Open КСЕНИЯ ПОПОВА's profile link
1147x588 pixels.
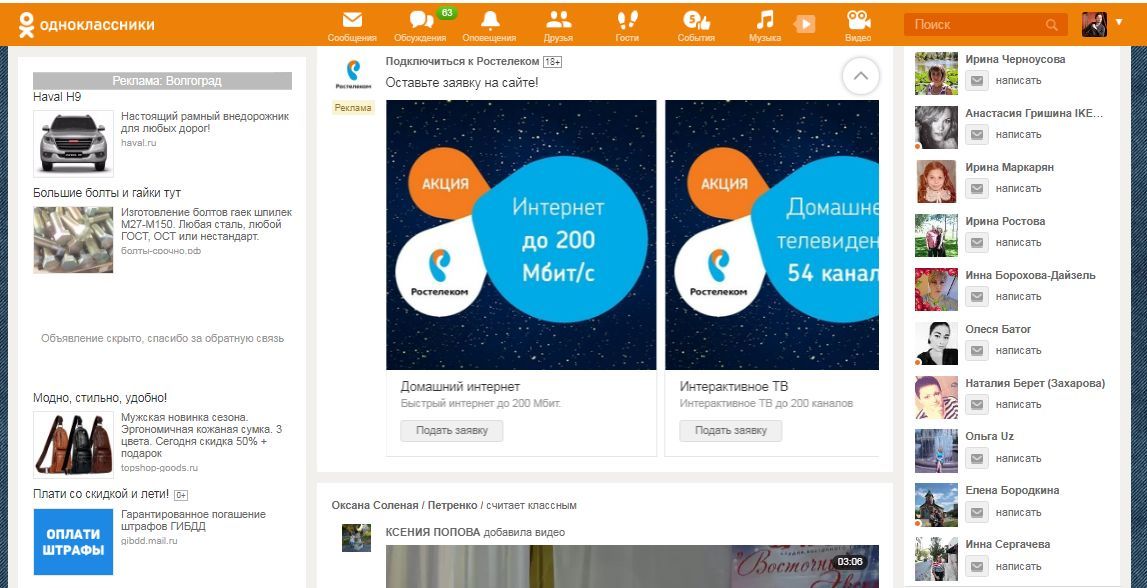(433, 532)
